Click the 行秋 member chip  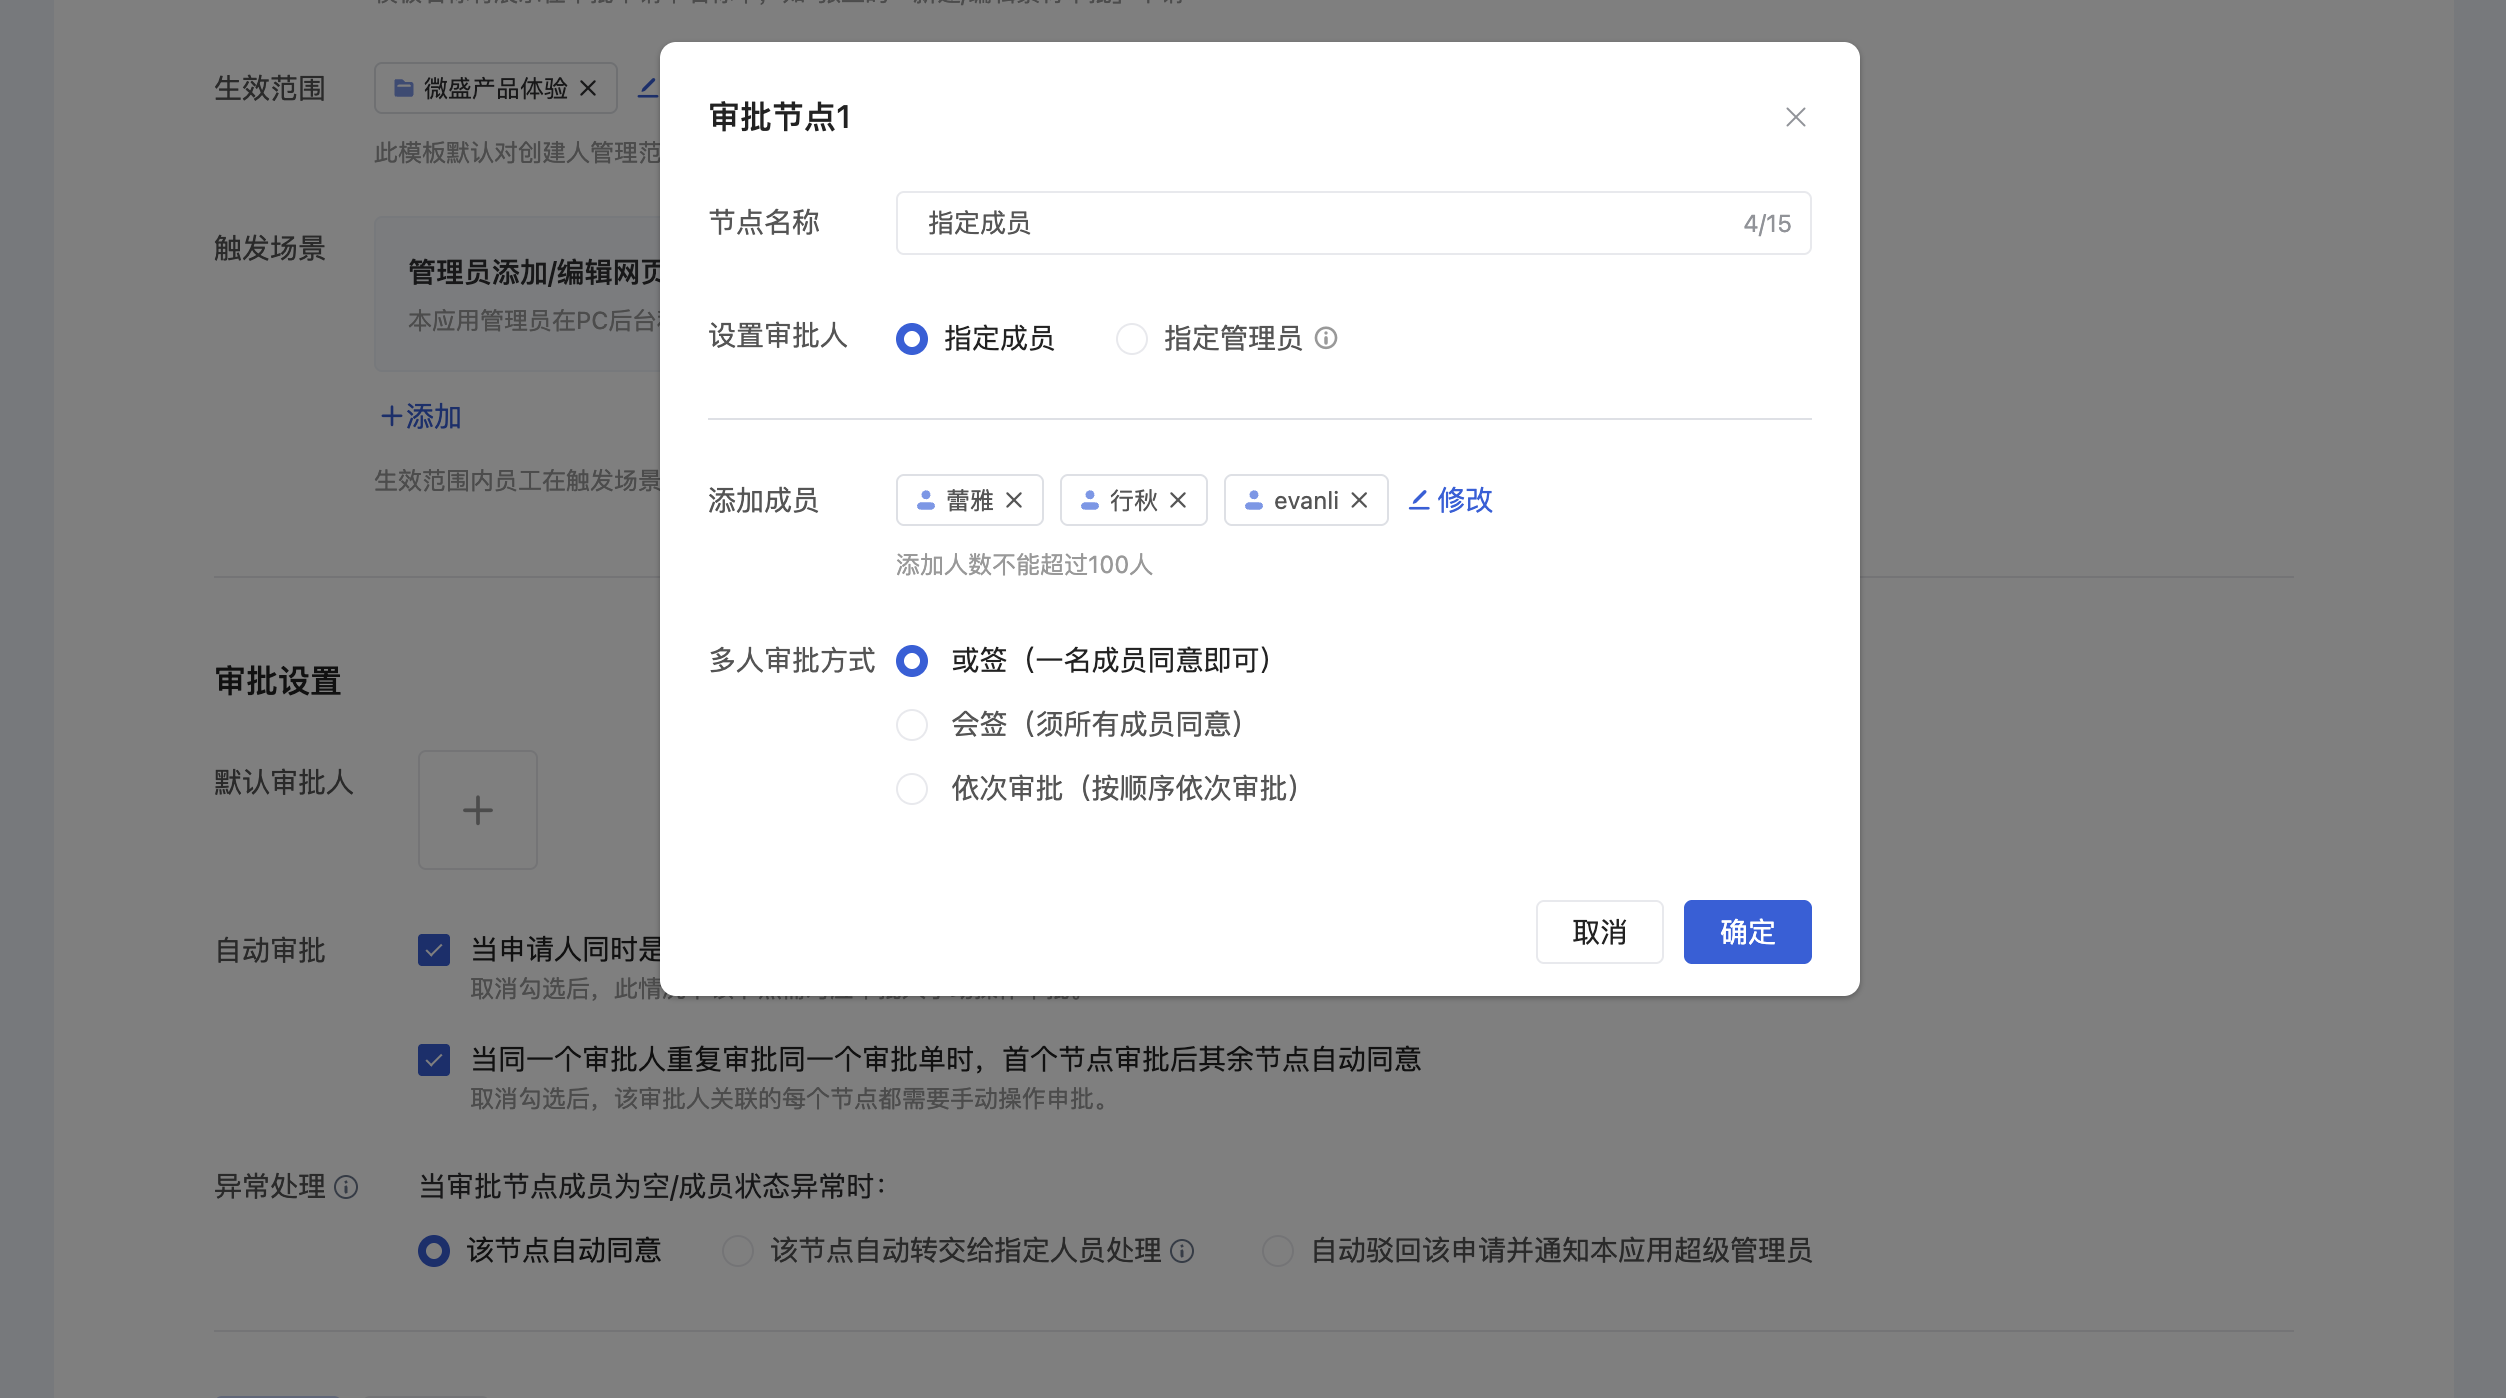pos(1133,500)
